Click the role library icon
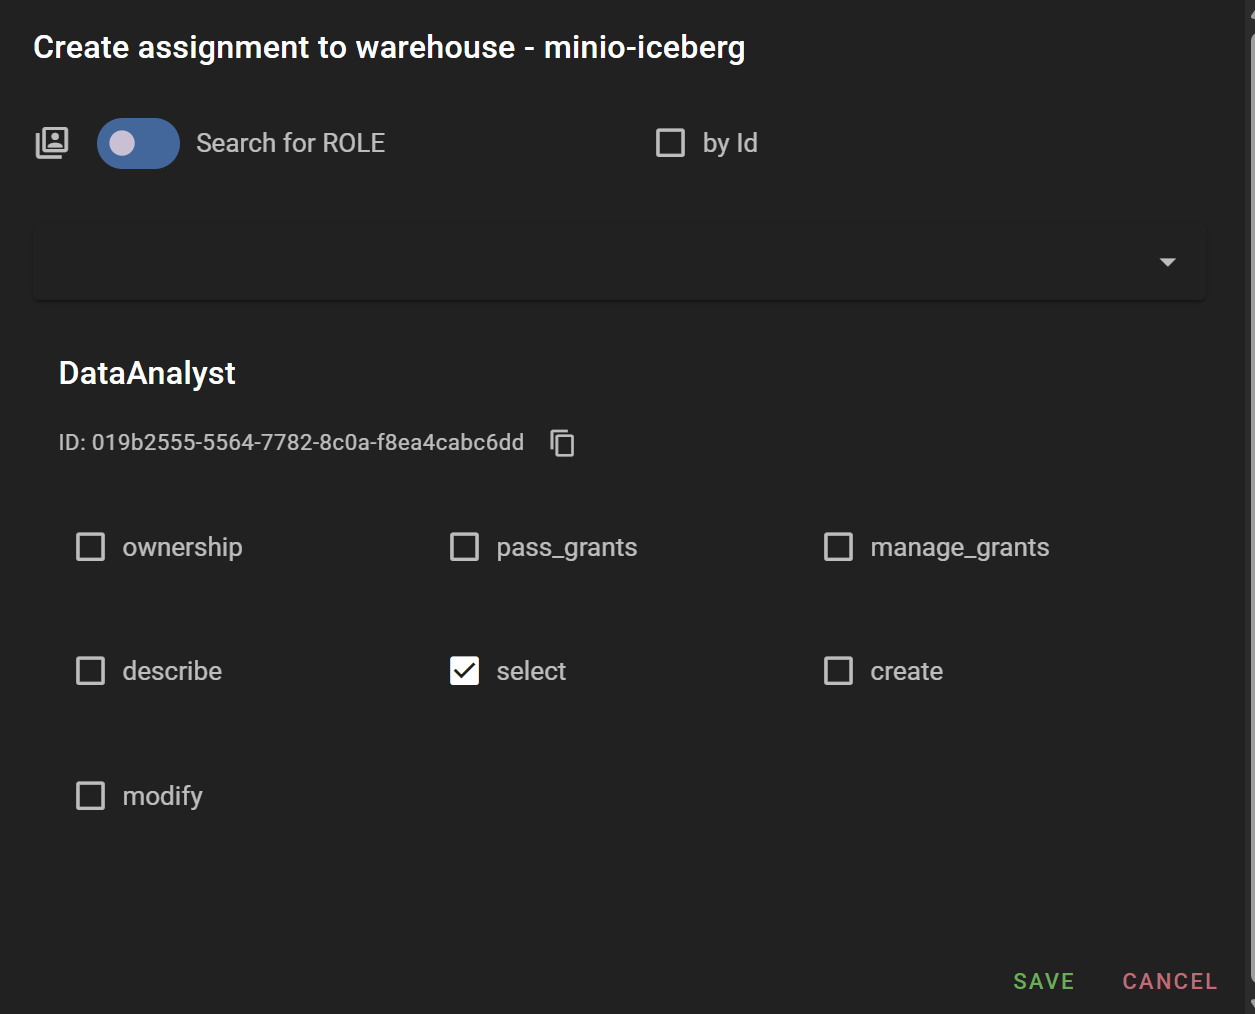This screenshot has height=1014, width=1255. click(52, 143)
